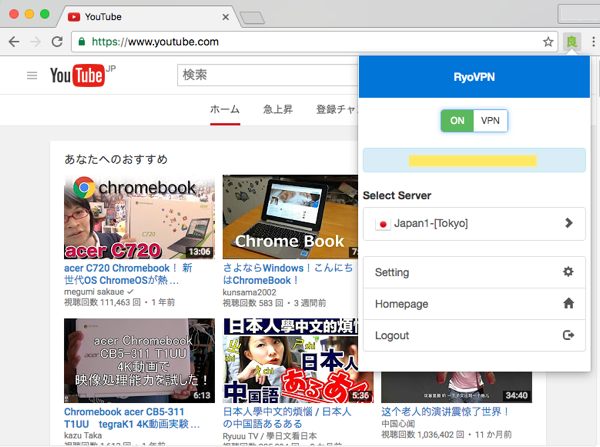Turn off the VPN with the ON switch

pyautogui.click(x=457, y=121)
